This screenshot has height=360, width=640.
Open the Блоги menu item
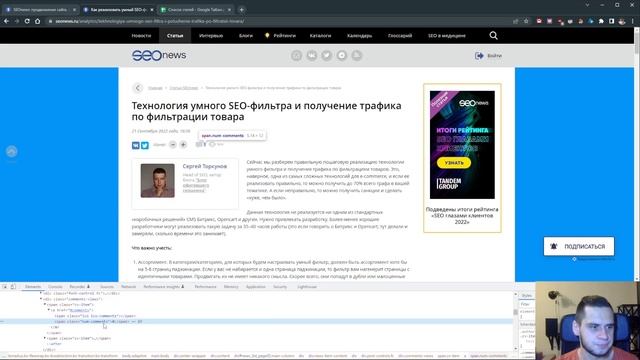coord(246,36)
